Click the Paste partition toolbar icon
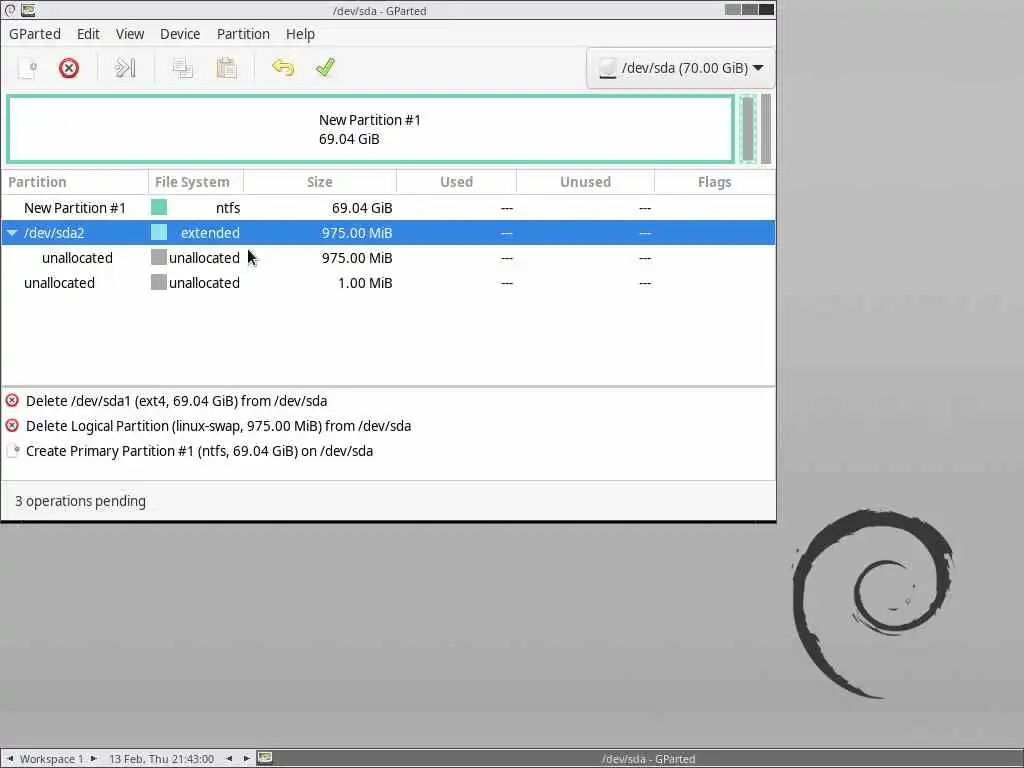The image size is (1024, 768). click(x=226, y=68)
